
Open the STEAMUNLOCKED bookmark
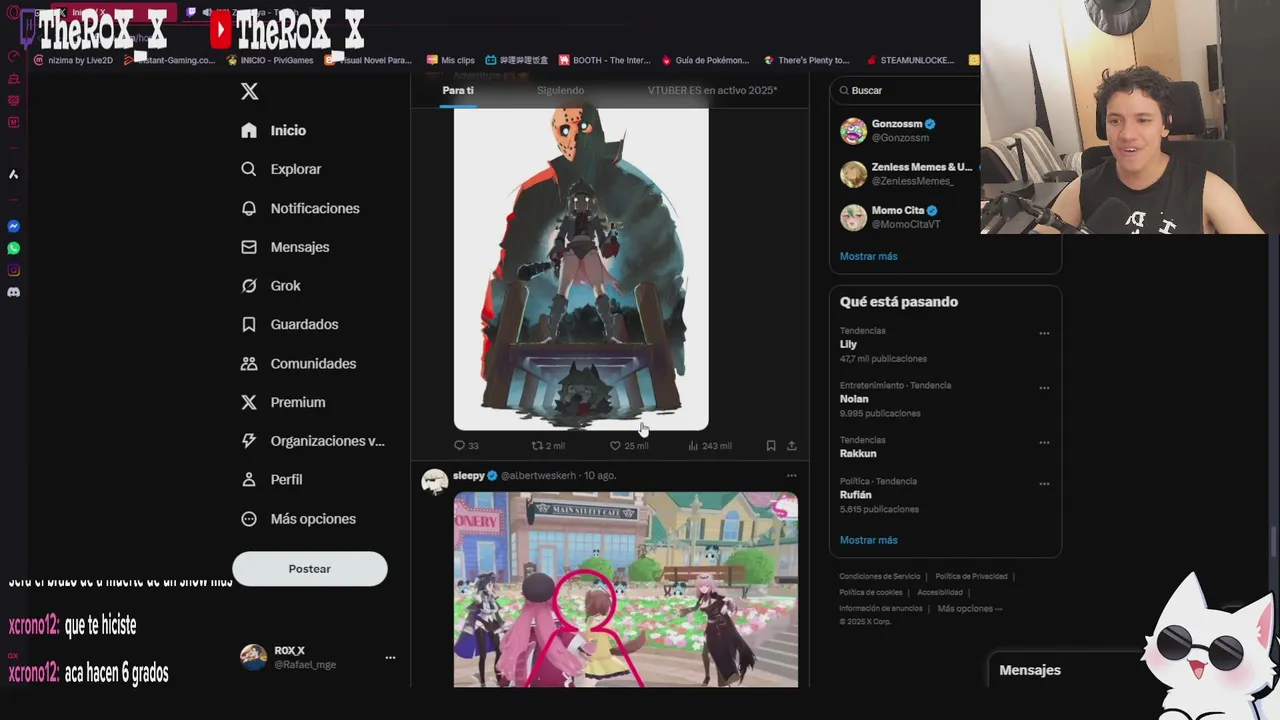(x=910, y=60)
